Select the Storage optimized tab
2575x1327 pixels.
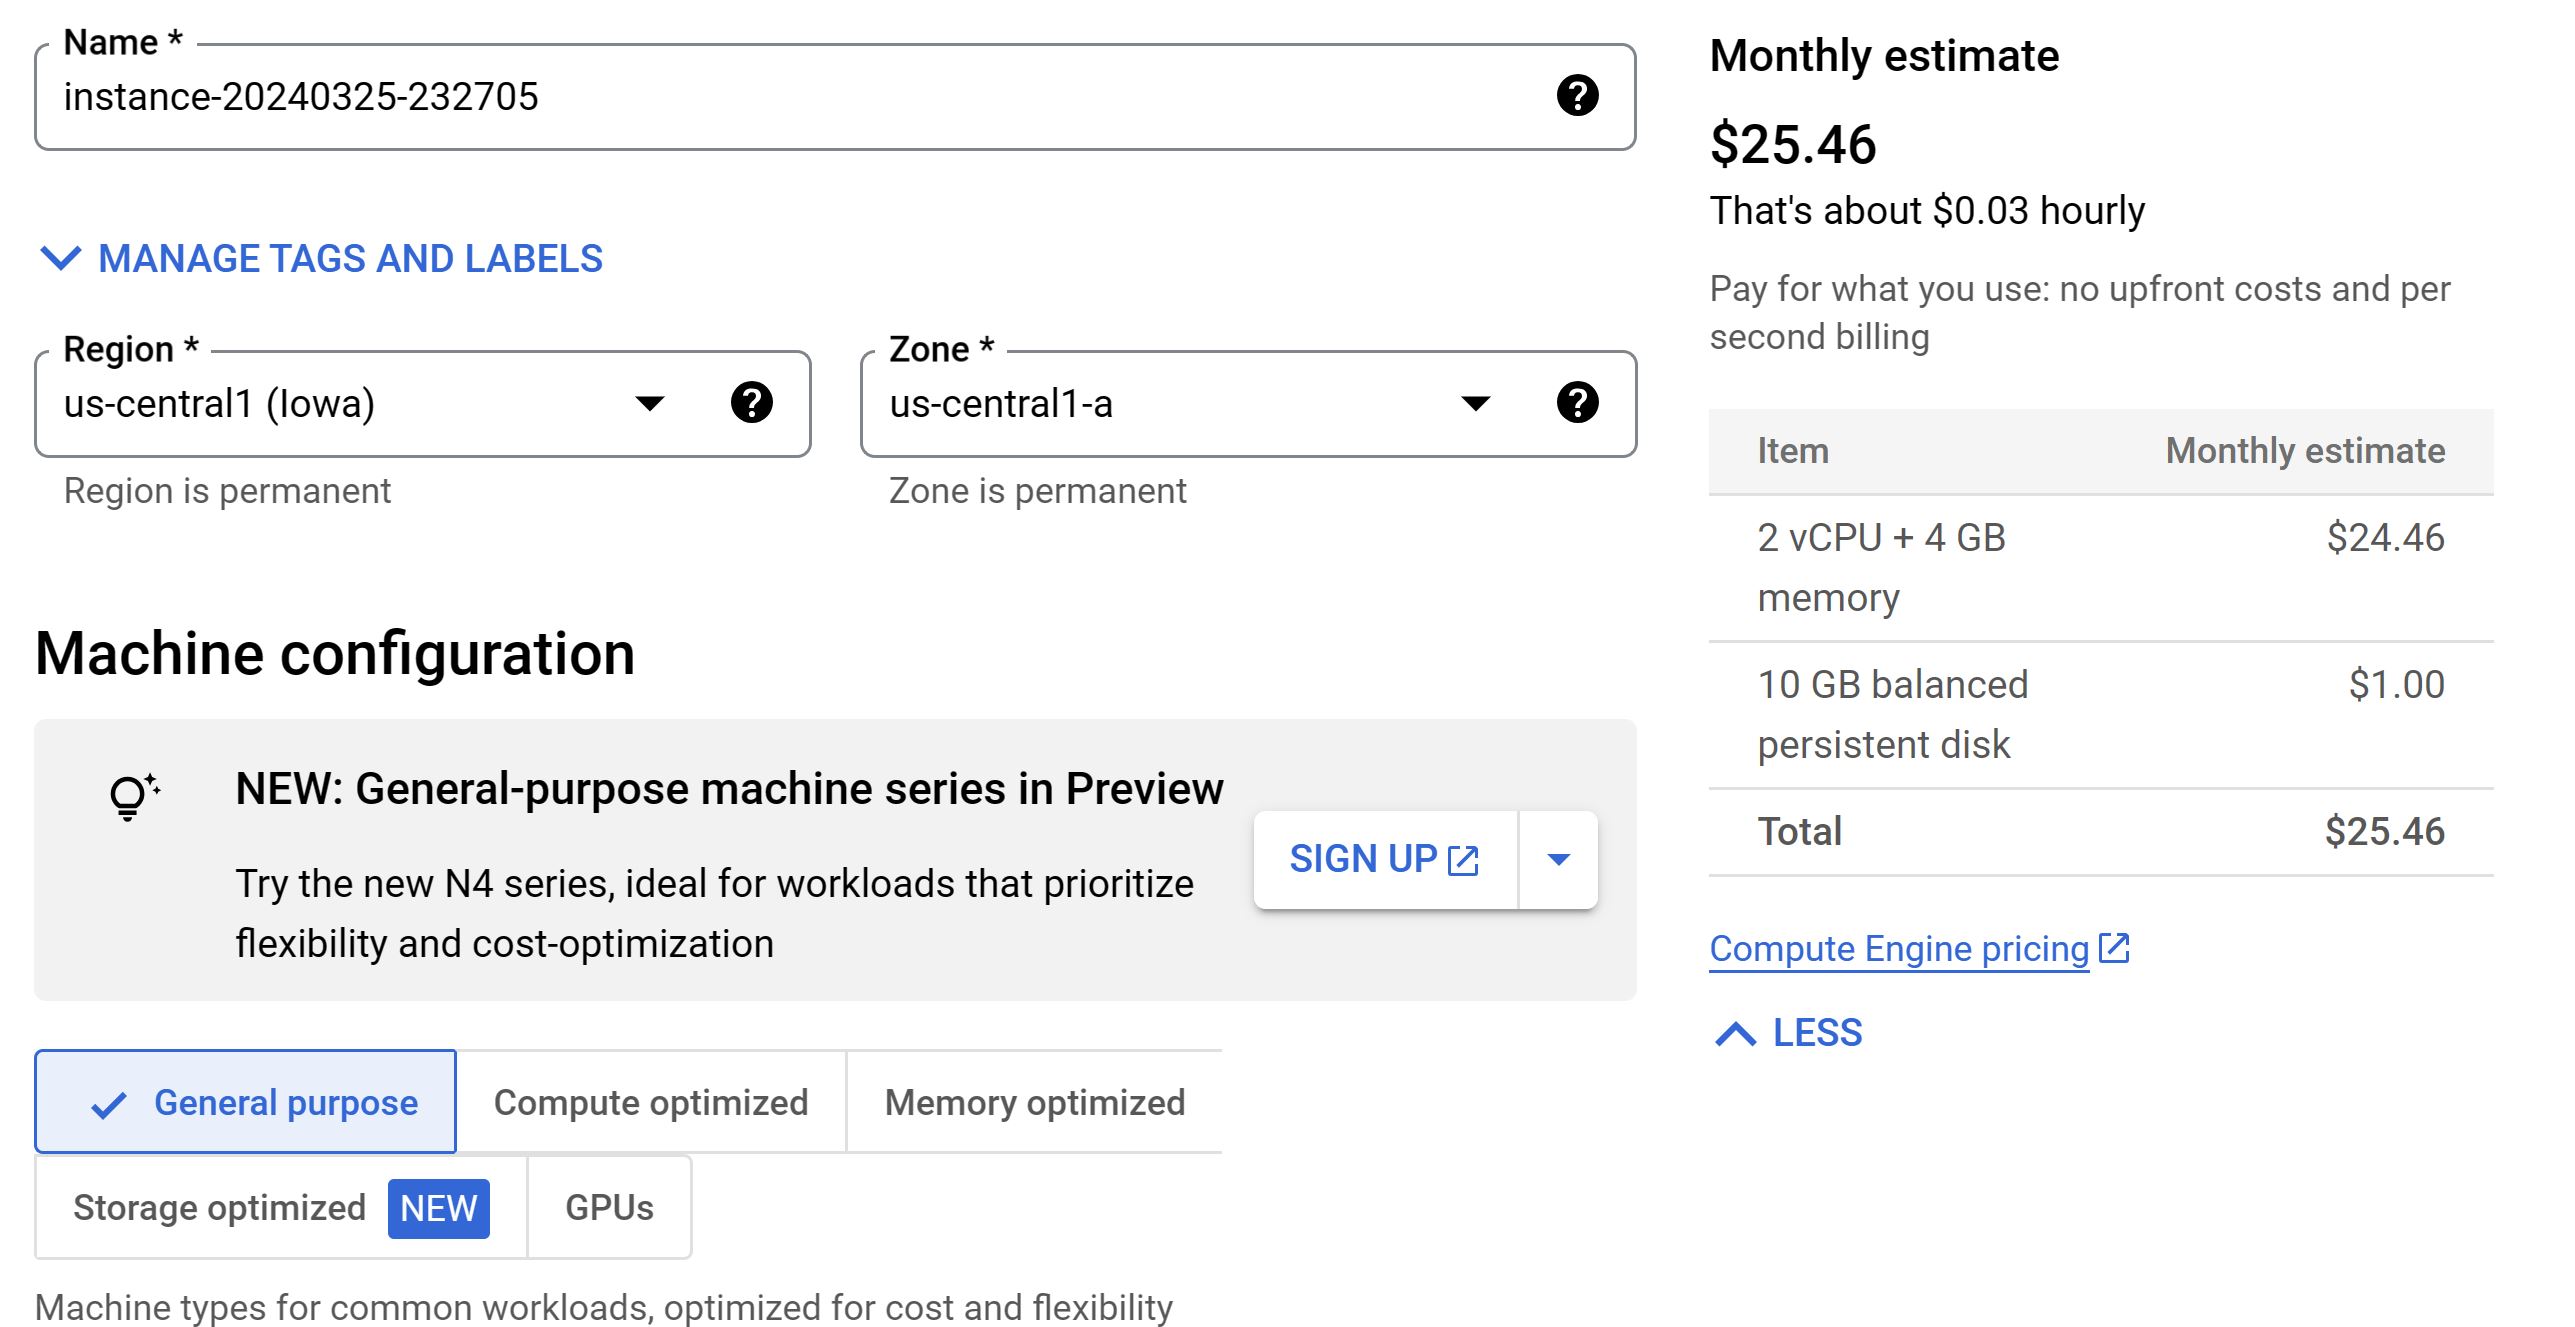(x=219, y=1208)
